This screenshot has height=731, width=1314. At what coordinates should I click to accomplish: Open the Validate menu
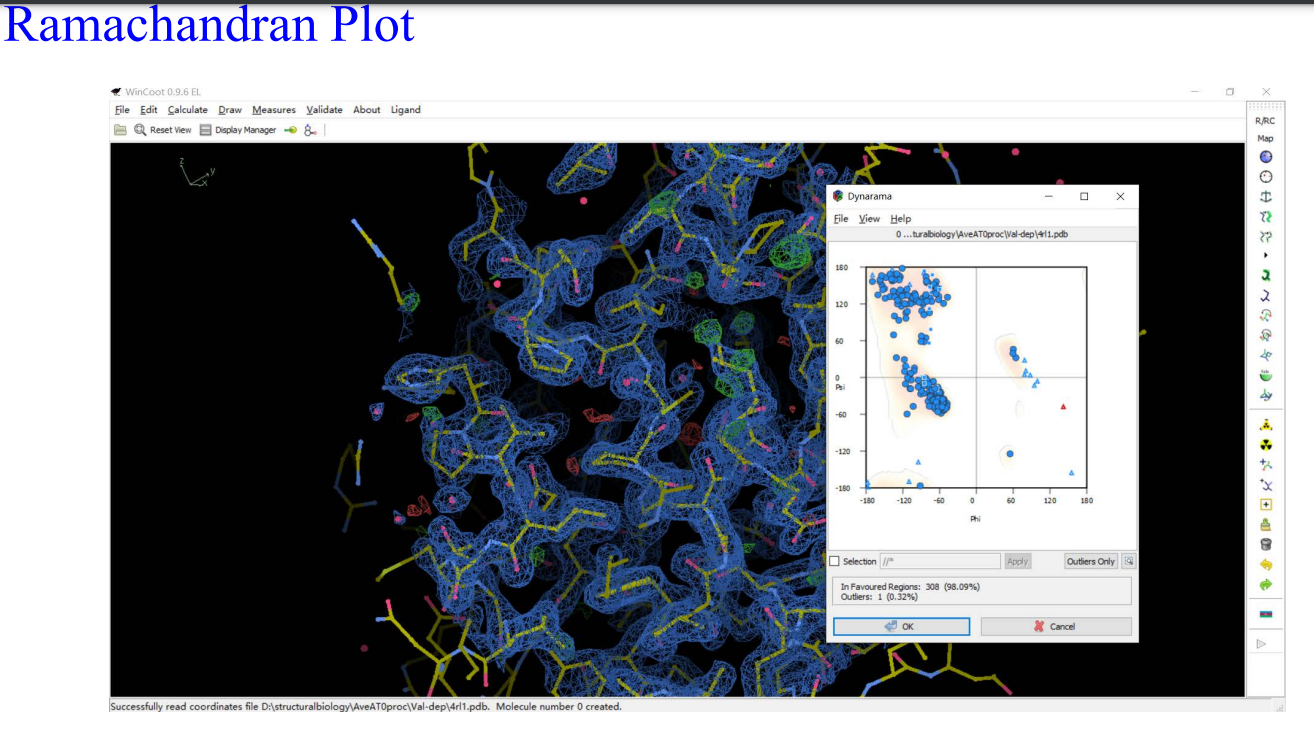(x=324, y=110)
